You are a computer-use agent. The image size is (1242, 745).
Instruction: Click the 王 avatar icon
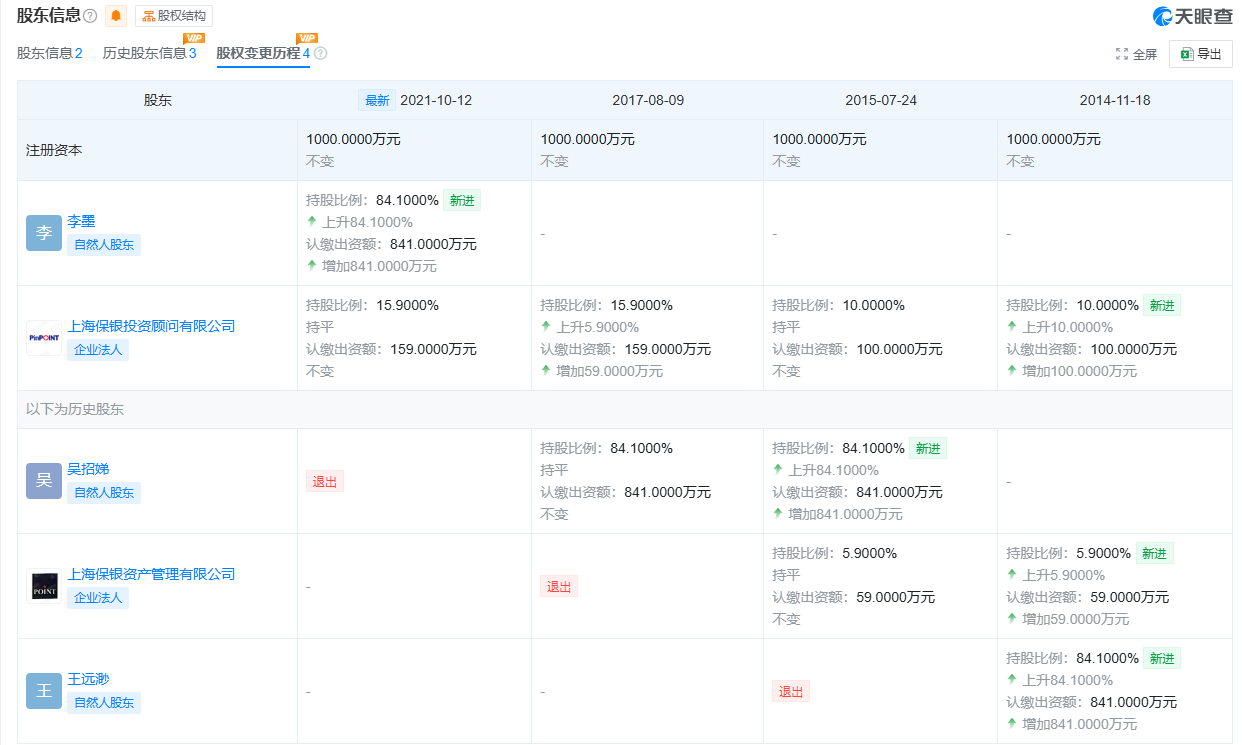coord(43,689)
